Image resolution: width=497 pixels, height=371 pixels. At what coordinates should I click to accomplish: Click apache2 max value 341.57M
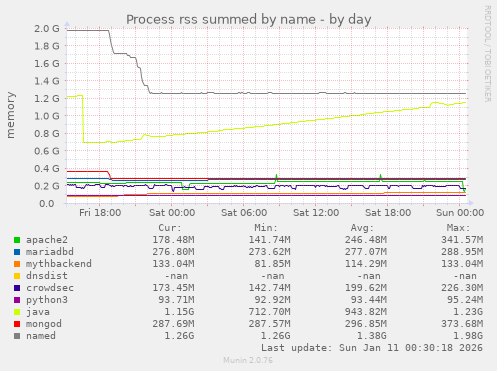[462, 240]
